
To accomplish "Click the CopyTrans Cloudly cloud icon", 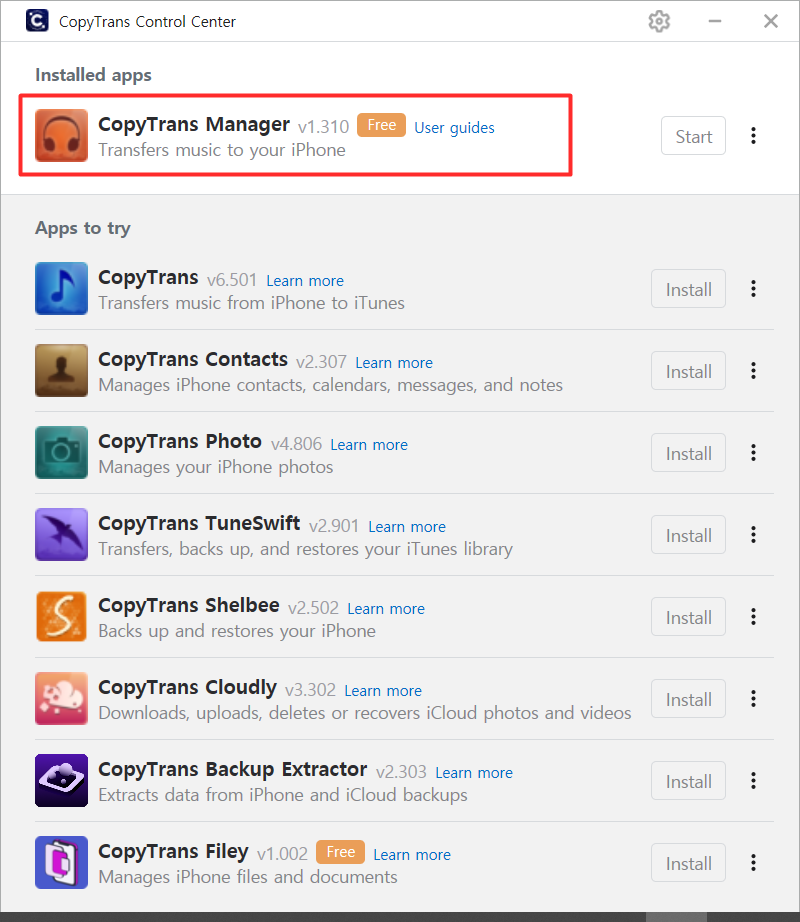I will point(61,699).
